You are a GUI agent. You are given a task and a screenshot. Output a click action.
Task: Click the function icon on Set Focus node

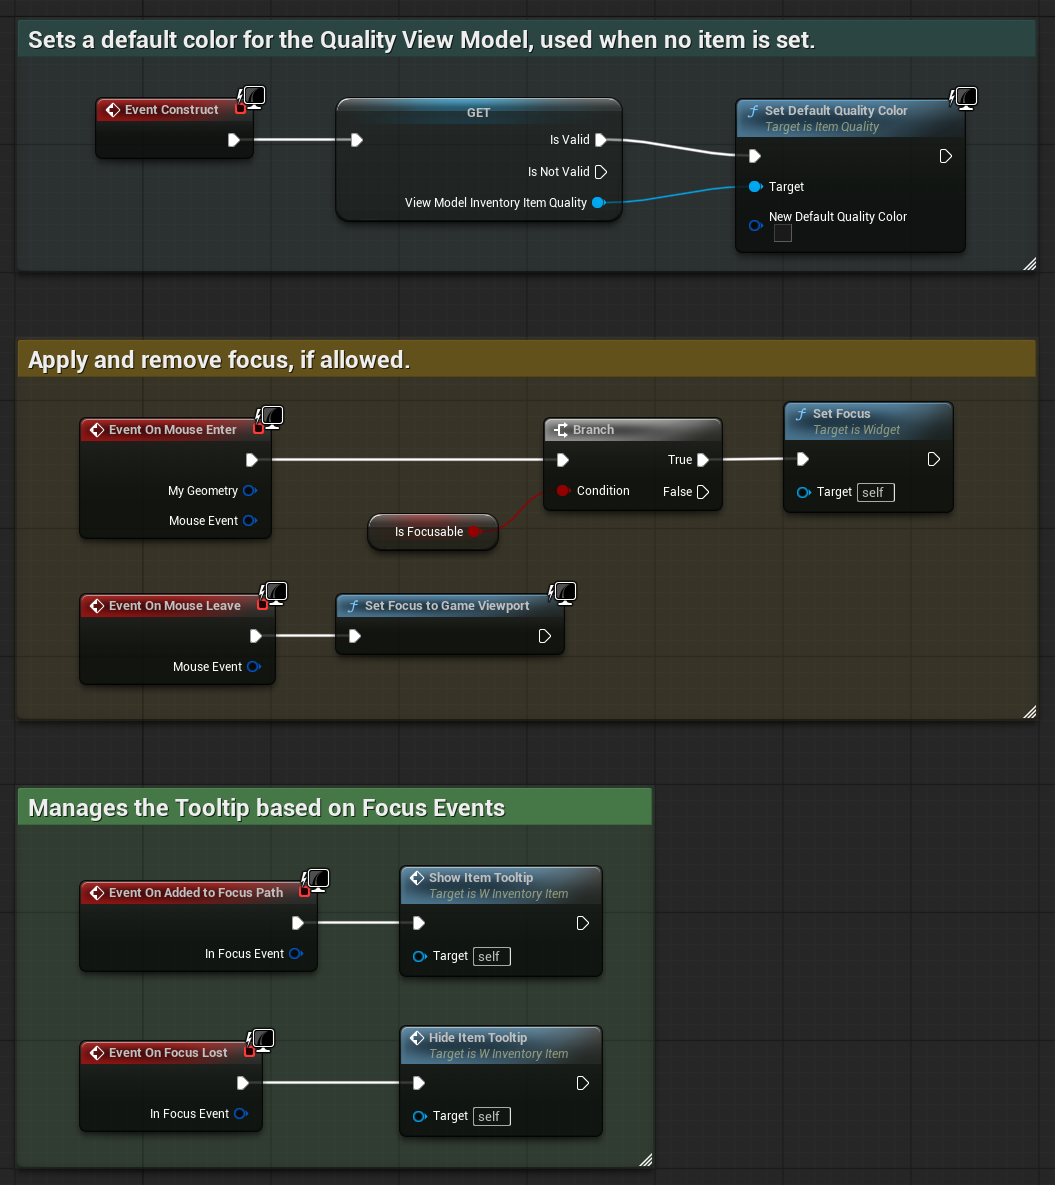pyautogui.click(x=800, y=413)
